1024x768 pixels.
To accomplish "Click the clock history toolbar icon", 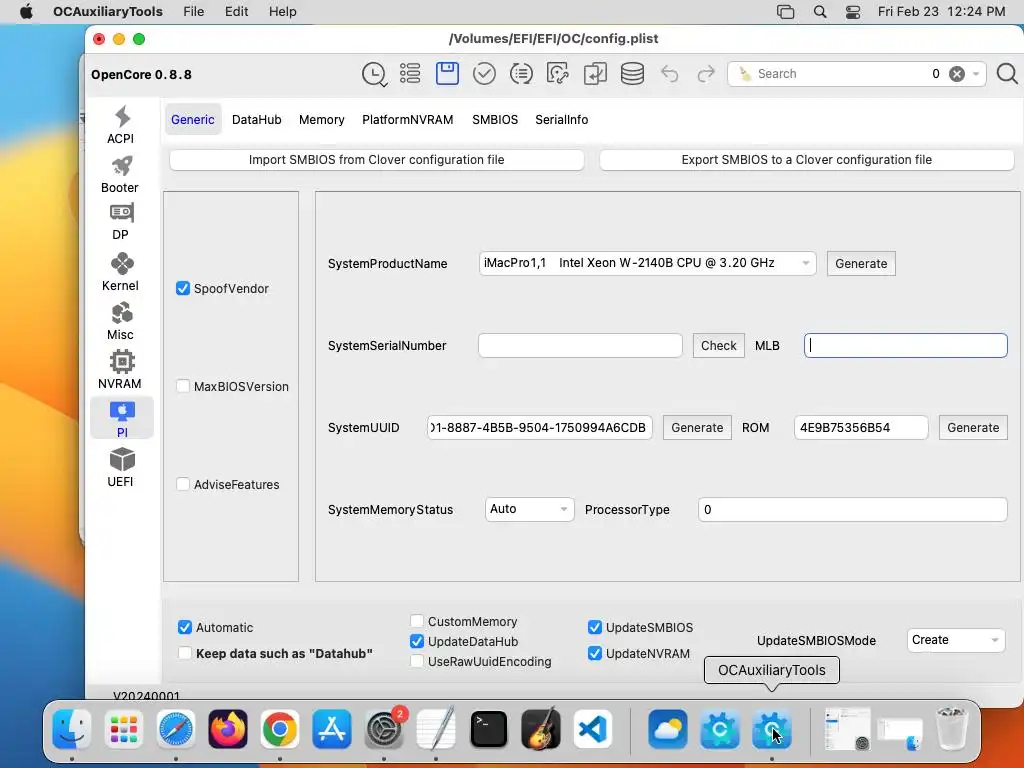I will coord(374,74).
